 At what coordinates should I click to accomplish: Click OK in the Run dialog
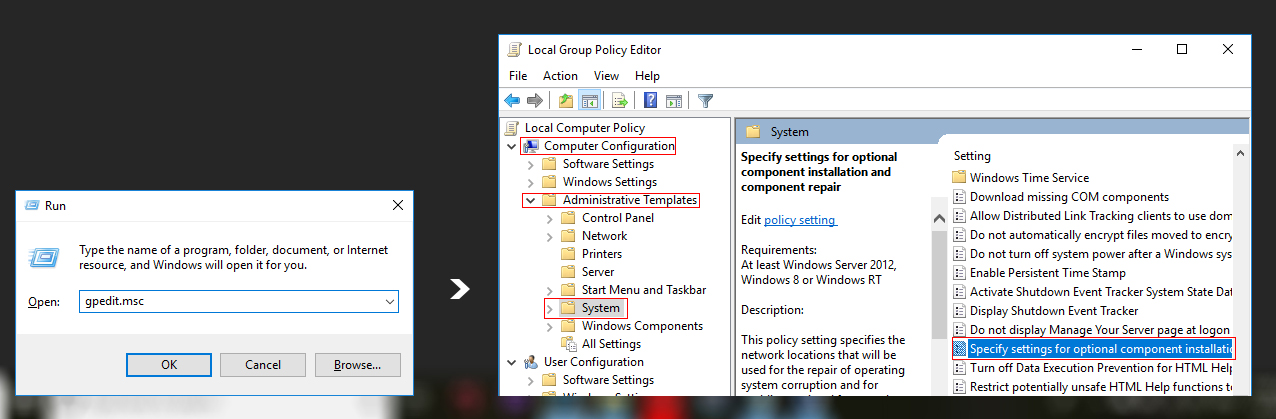(x=169, y=365)
